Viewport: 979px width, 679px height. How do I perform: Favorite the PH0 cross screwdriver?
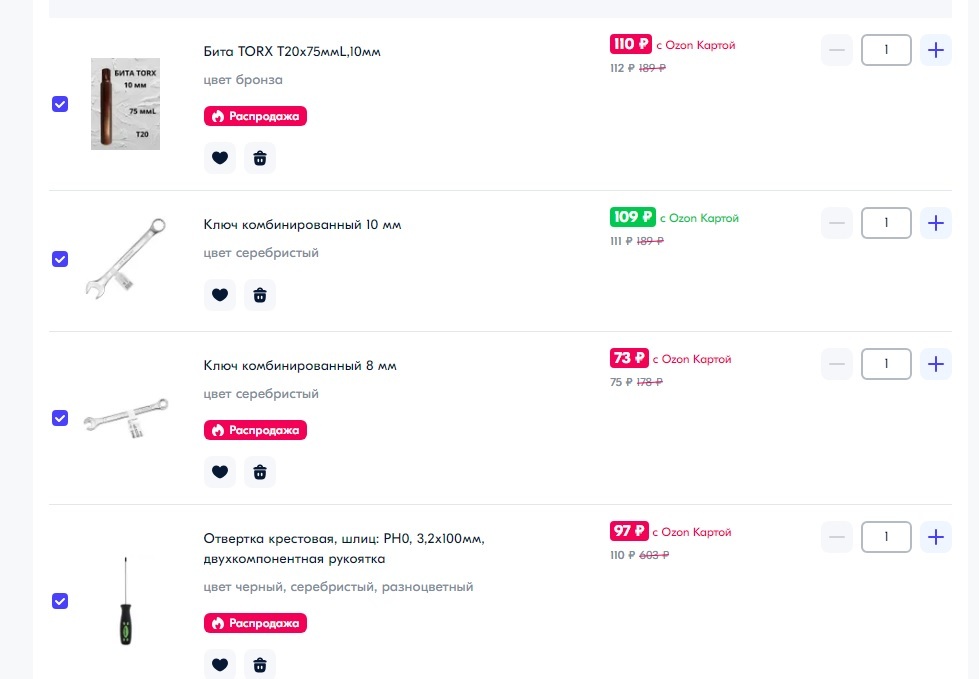tap(220, 664)
